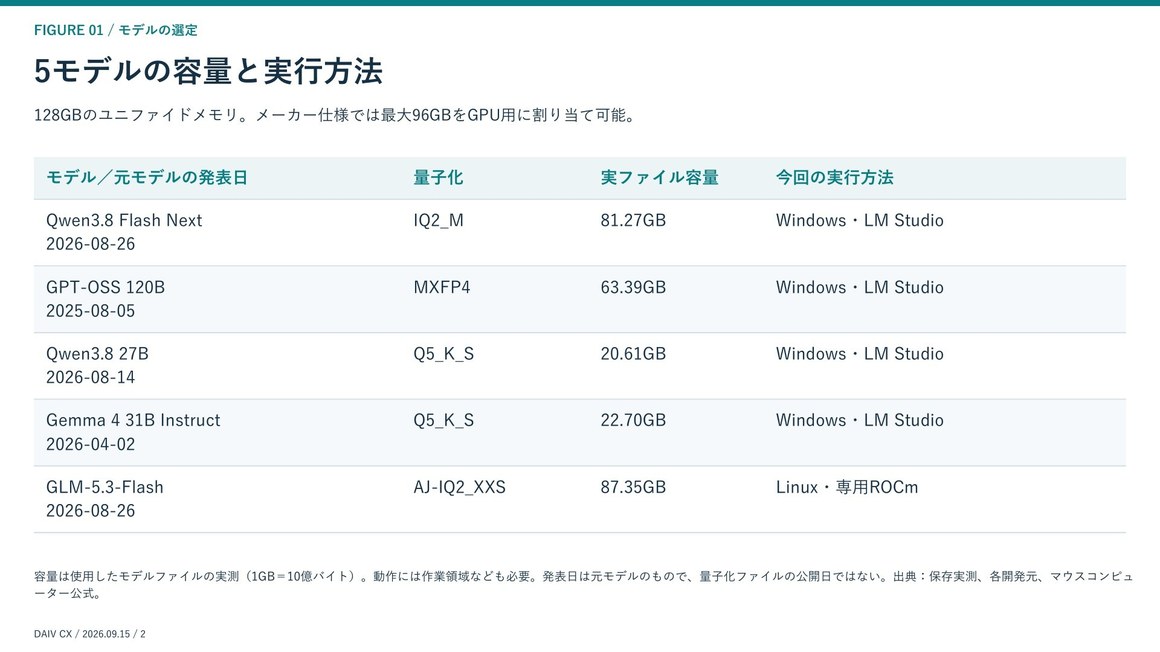Click the 'AJ-IQ2_XXS' quantization cell
This screenshot has width=1160, height=652.
pos(459,487)
